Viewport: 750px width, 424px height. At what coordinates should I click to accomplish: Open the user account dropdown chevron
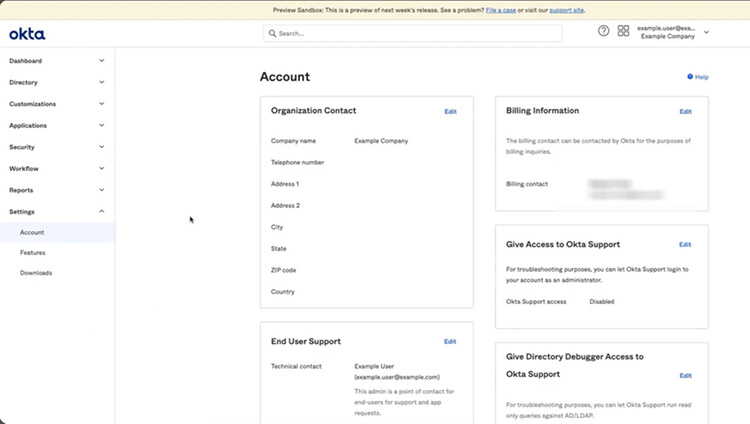(706, 32)
